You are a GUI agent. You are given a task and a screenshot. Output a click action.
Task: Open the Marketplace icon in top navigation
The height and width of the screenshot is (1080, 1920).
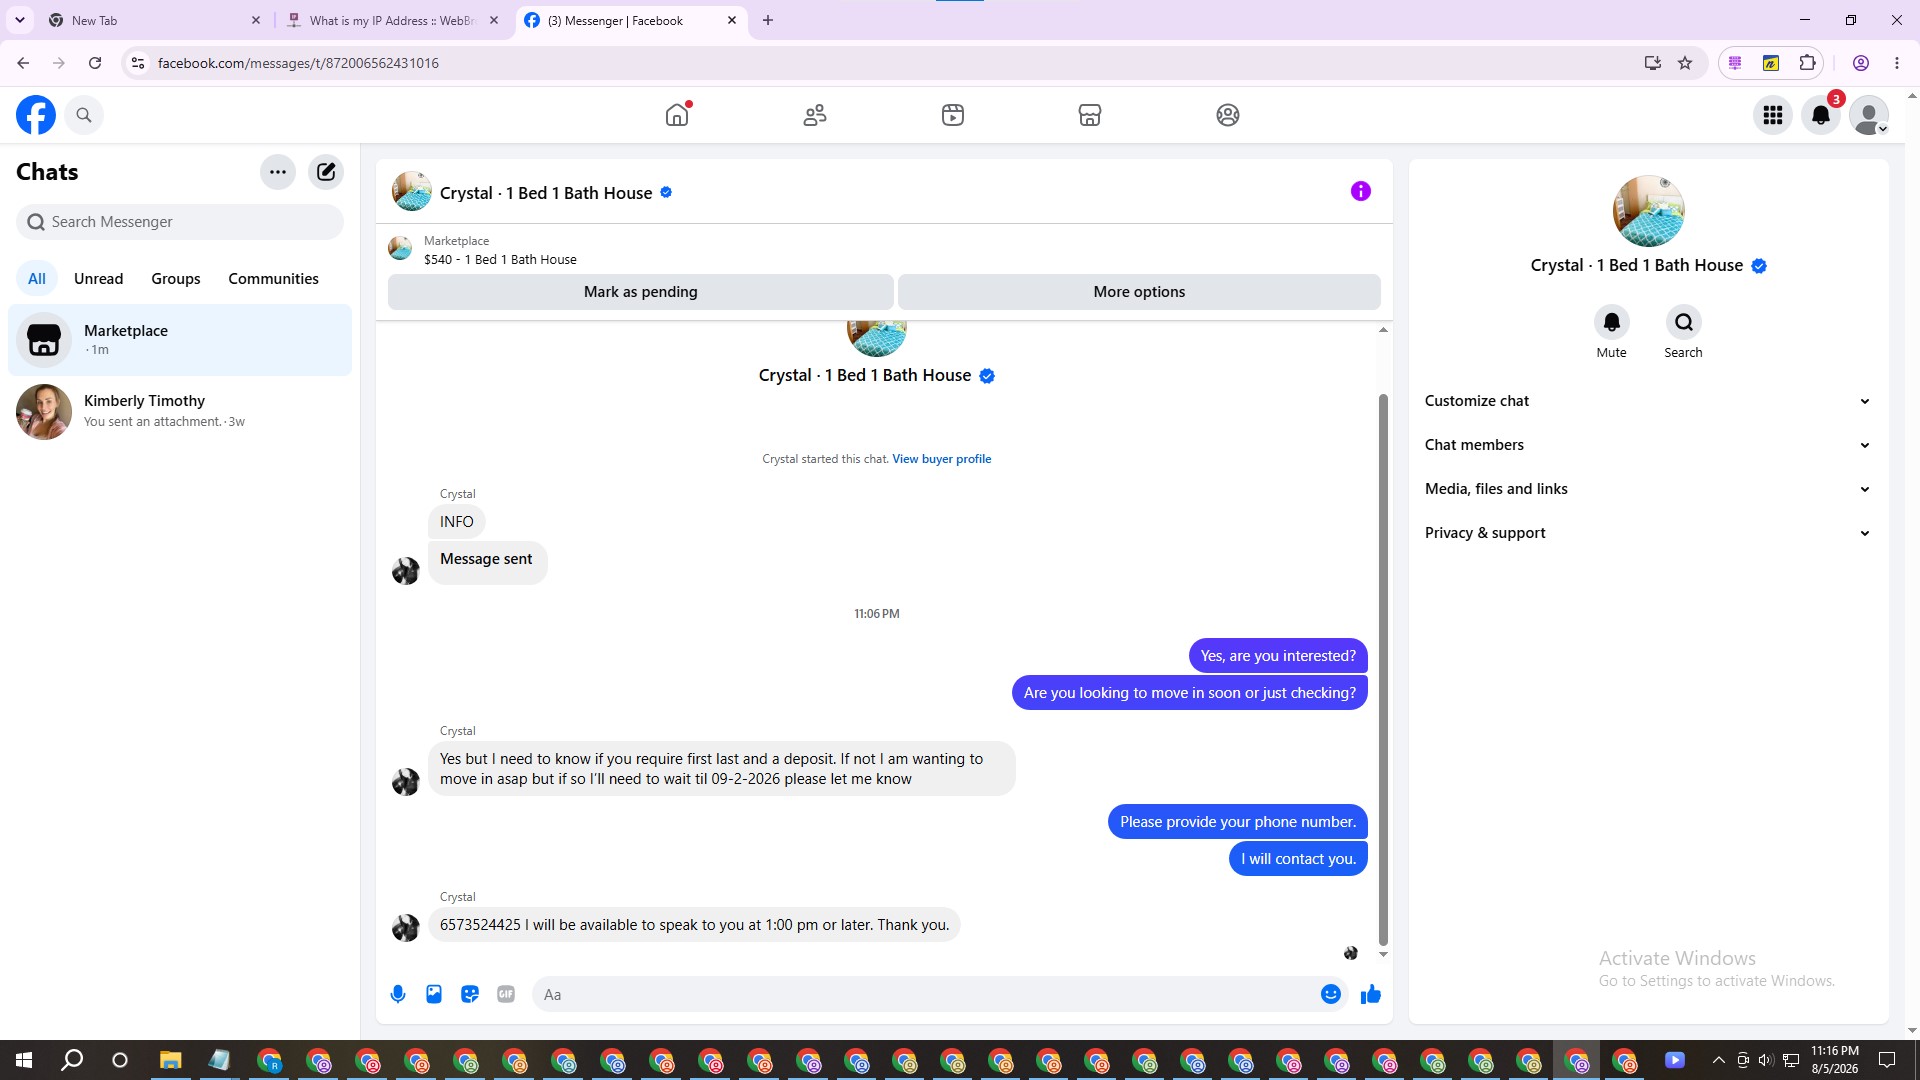coord(1090,115)
